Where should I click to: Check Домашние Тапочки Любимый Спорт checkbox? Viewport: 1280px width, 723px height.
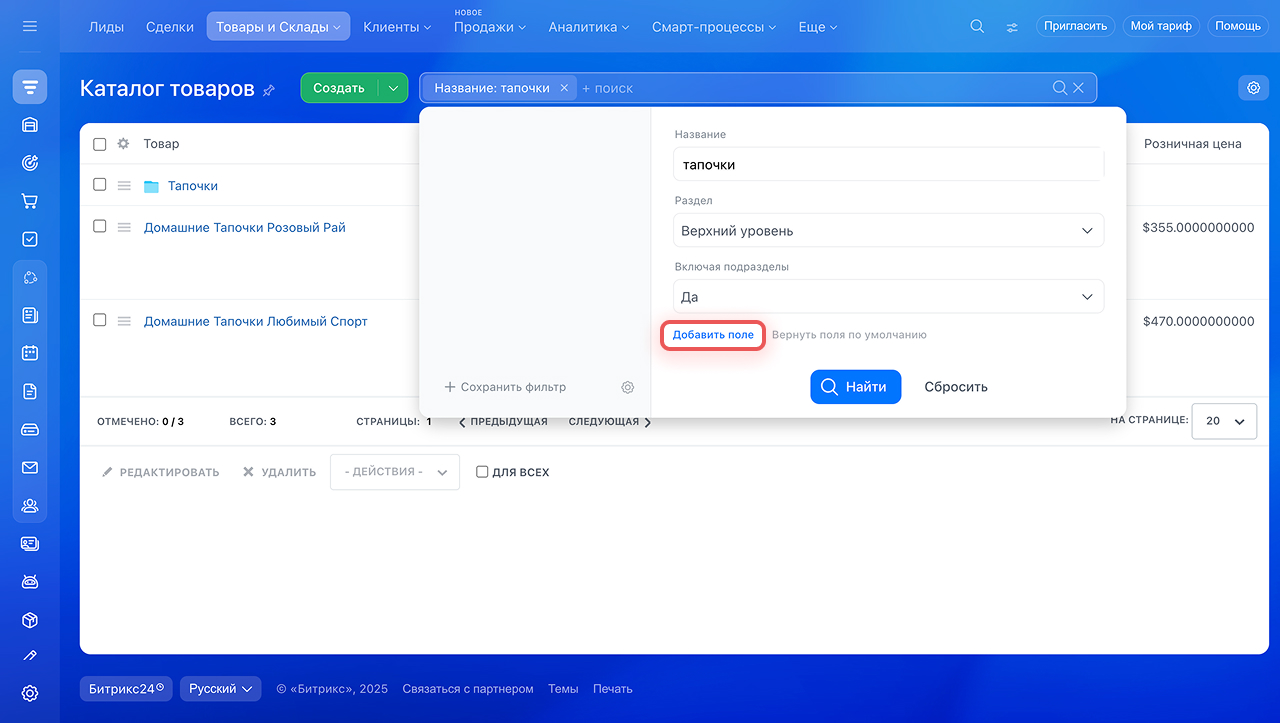99,320
